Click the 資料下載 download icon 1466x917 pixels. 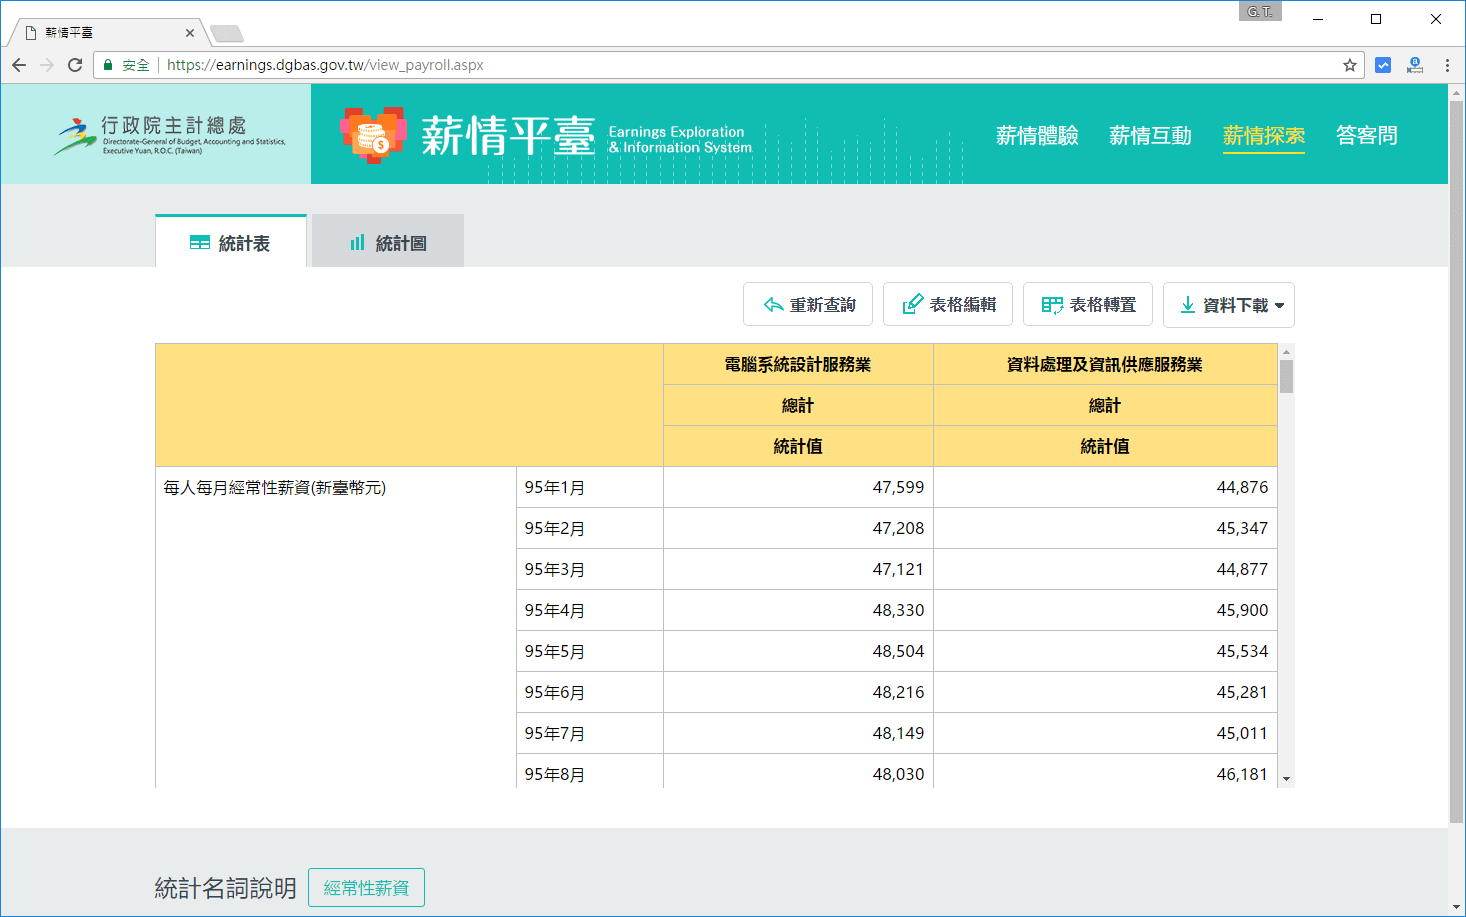click(x=1187, y=305)
